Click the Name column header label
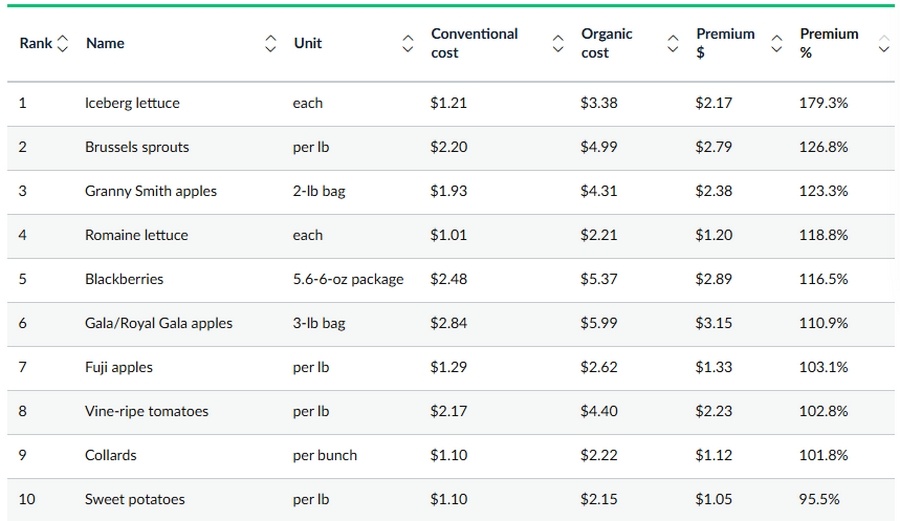This screenshot has height=521, width=900. tap(105, 44)
